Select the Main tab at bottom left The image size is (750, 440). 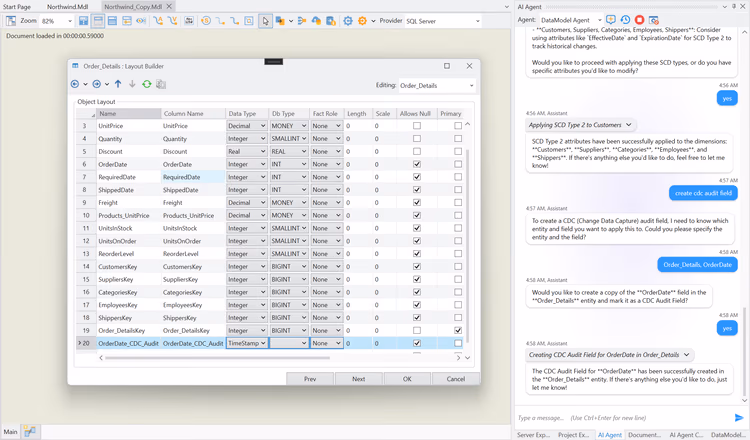click(x=11, y=431)
